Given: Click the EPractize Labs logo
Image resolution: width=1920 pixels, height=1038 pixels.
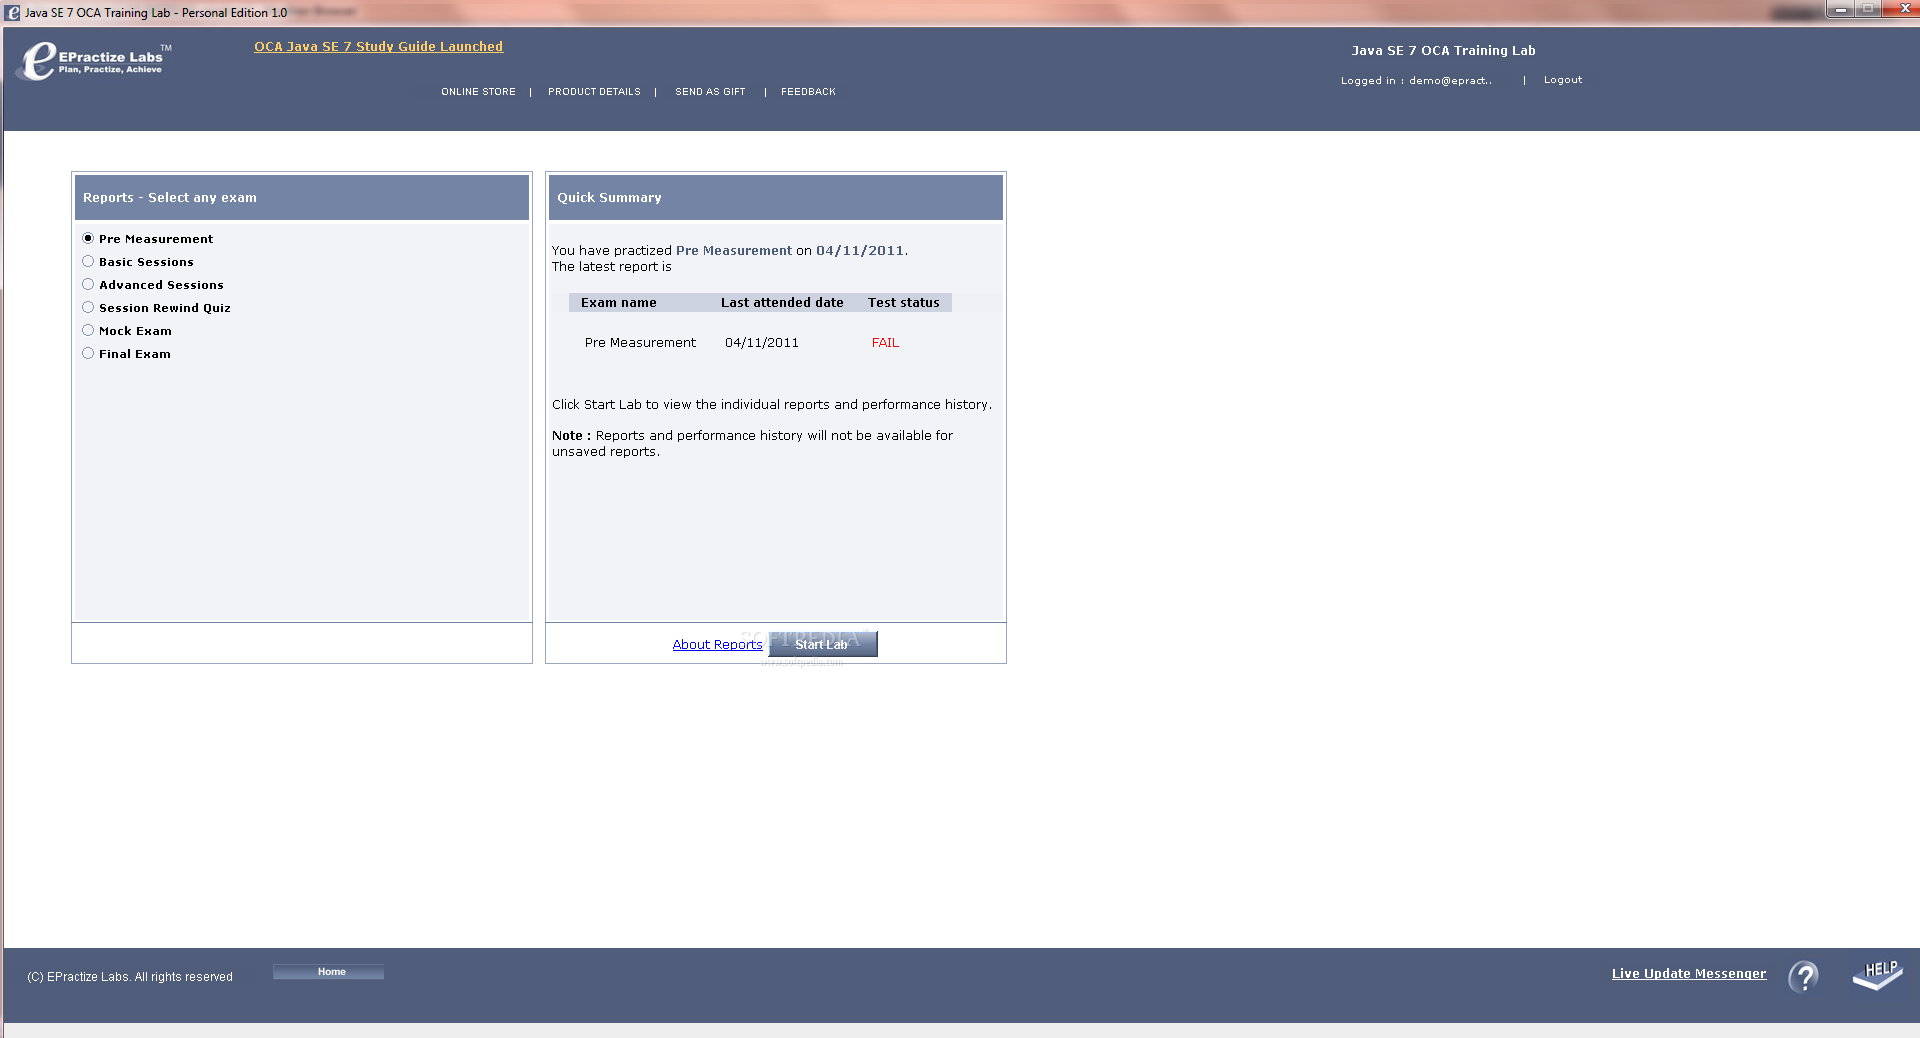Looking at the screenshot, I should (x=95, y=60).
